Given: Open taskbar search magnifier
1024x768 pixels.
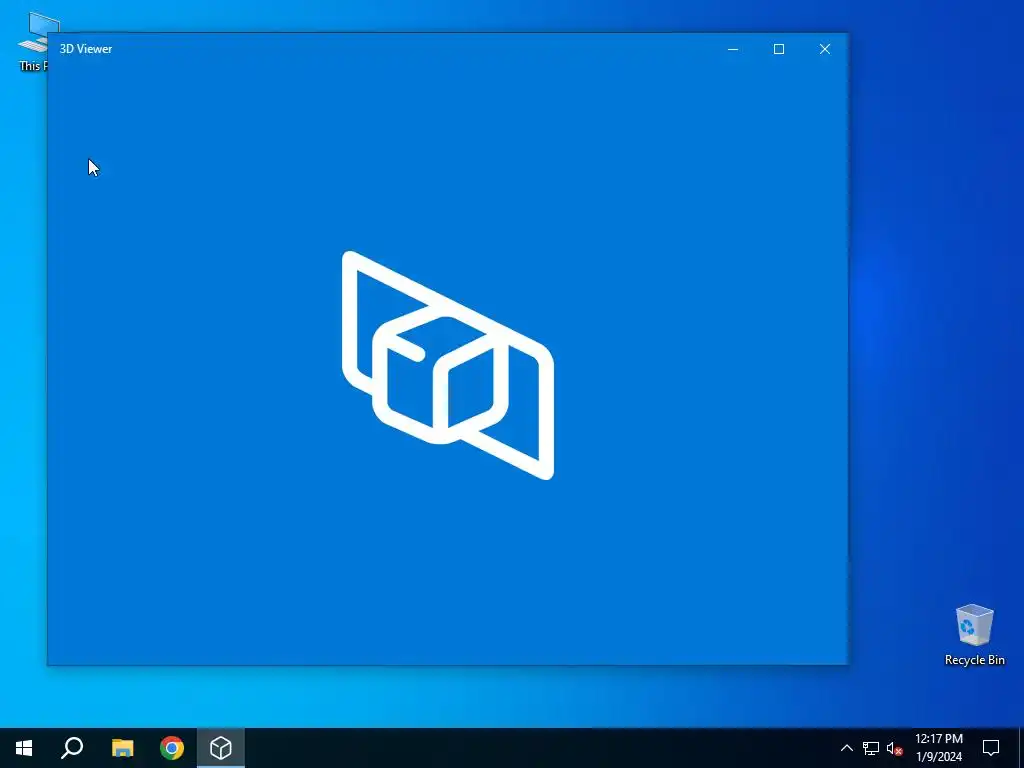Looking at the screenshot, I should click(x=72, y=748).
